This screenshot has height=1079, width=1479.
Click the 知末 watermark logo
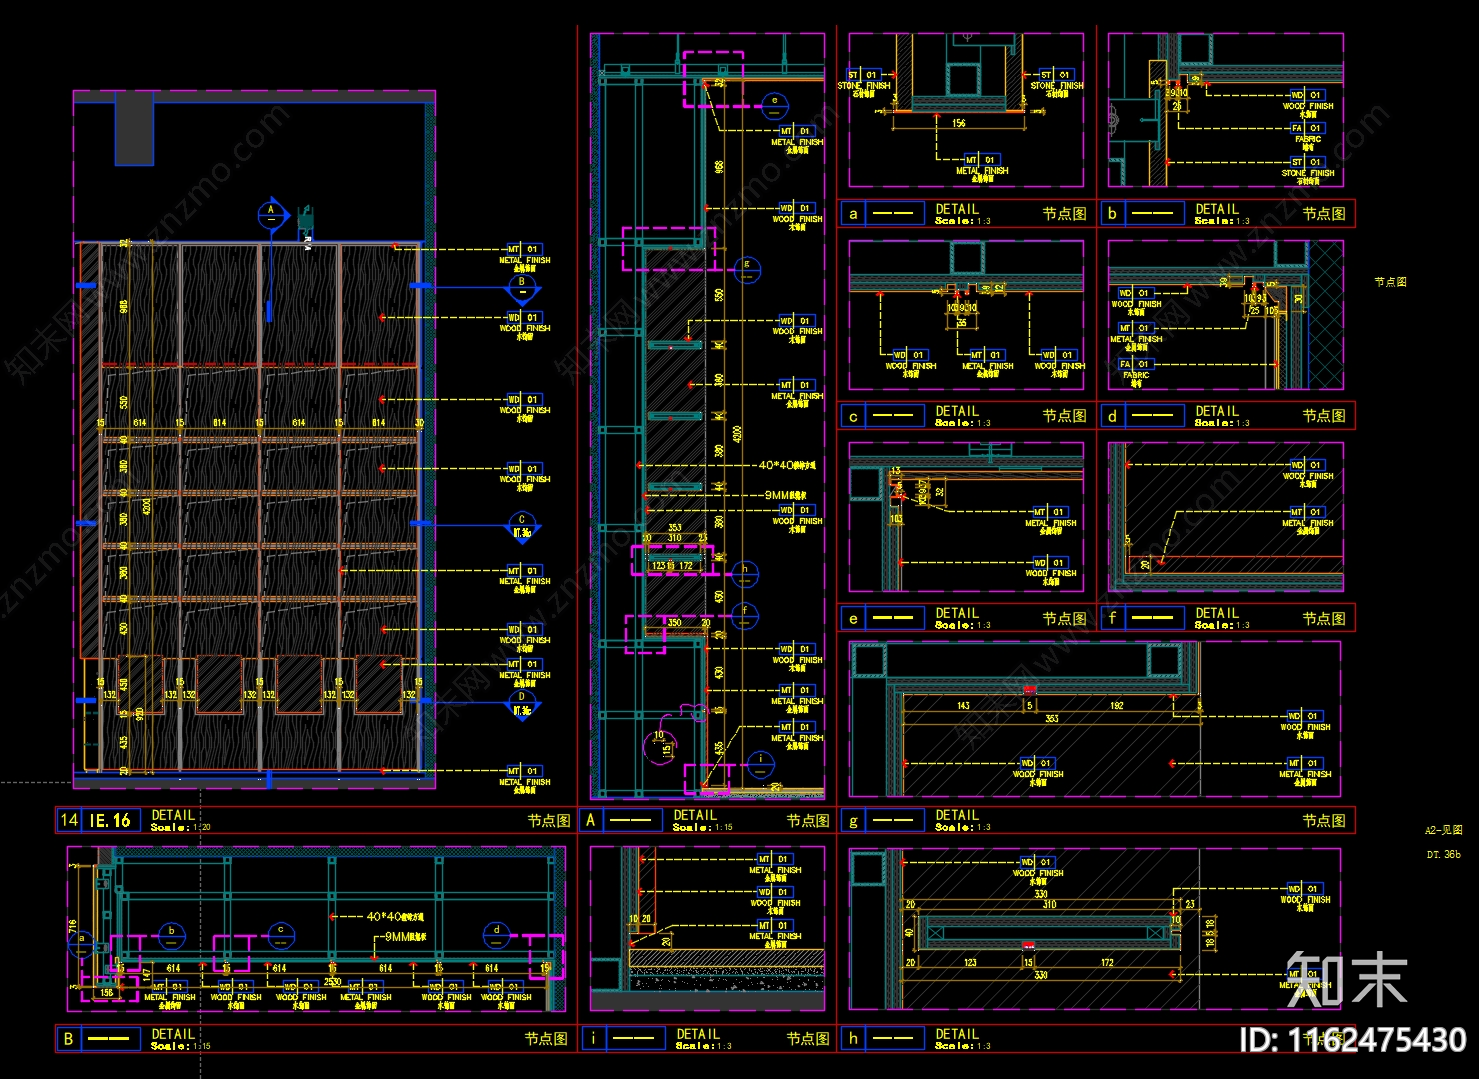click(1346, 979)
